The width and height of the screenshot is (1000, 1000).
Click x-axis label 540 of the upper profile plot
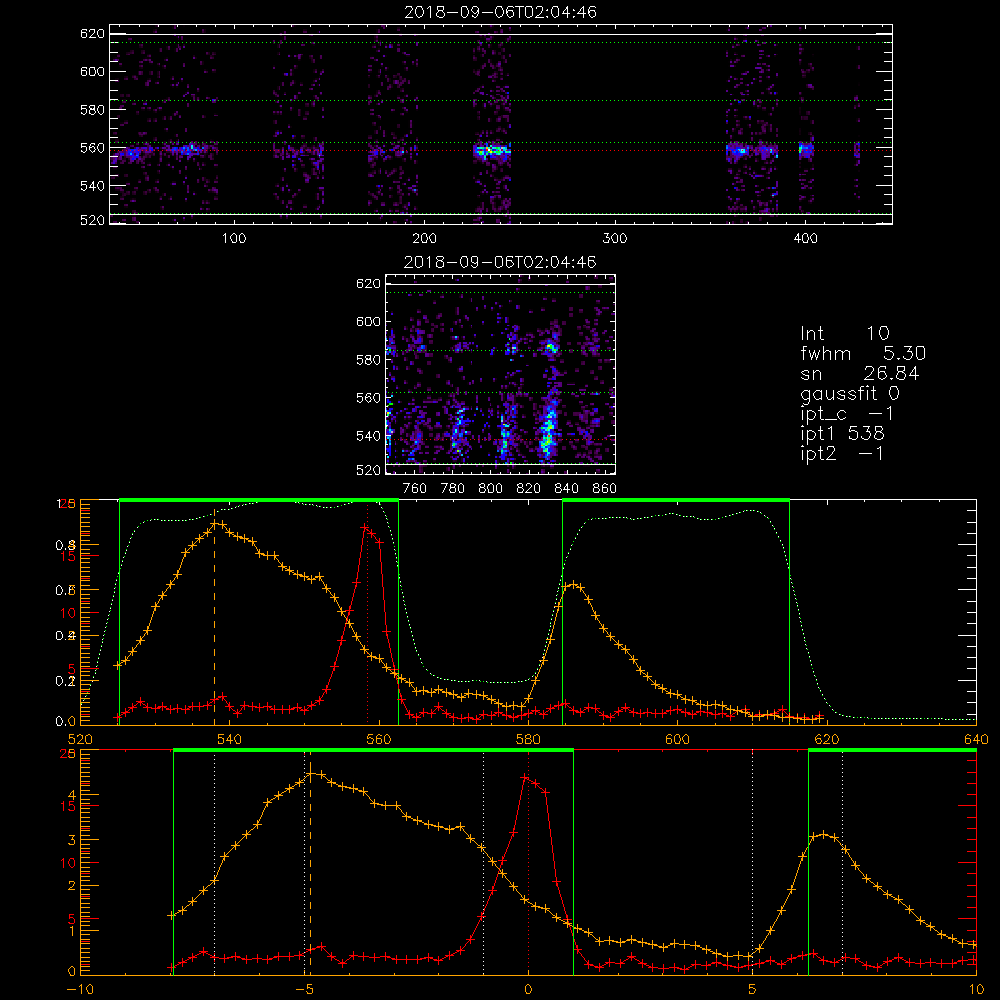pos(230,739)
